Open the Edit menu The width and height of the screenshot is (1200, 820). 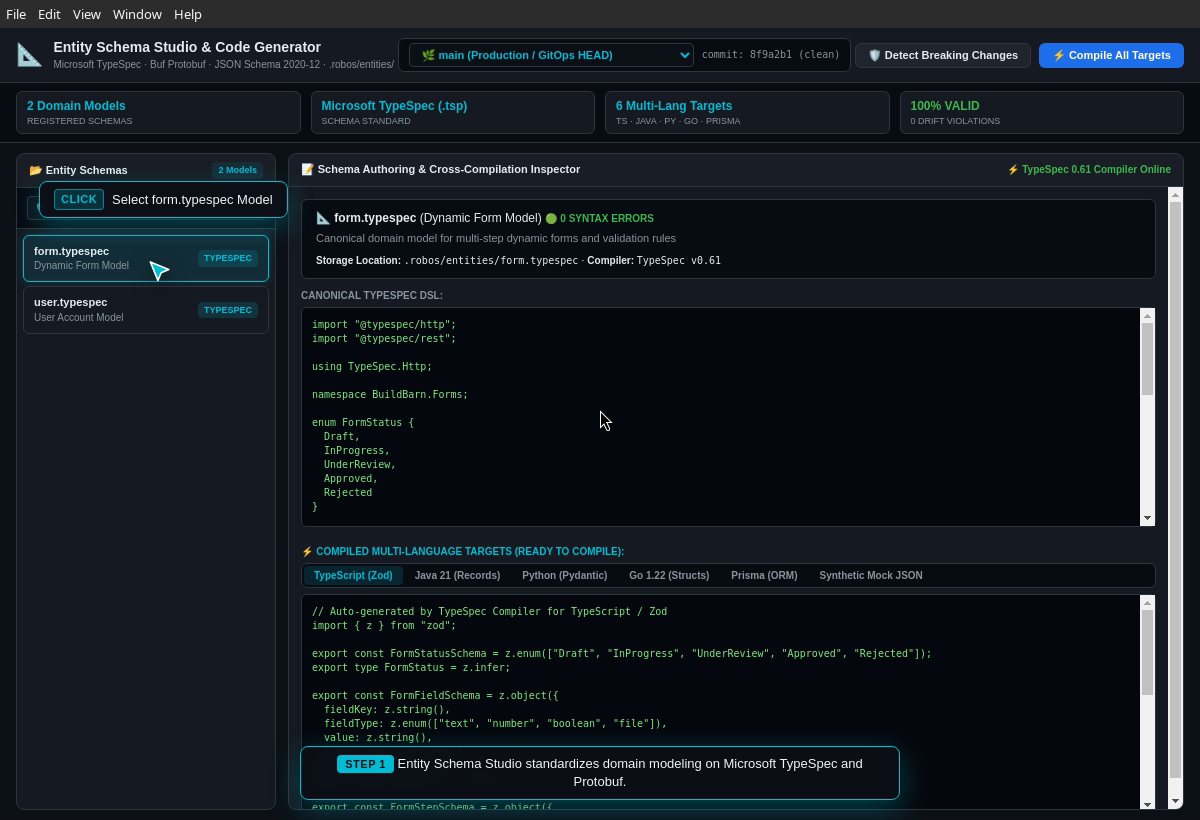[49, 14]
